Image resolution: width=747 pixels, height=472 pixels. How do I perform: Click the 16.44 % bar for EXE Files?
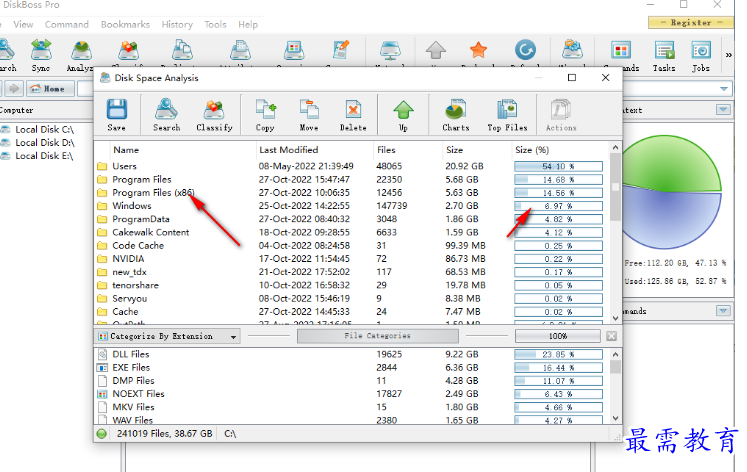558,368
